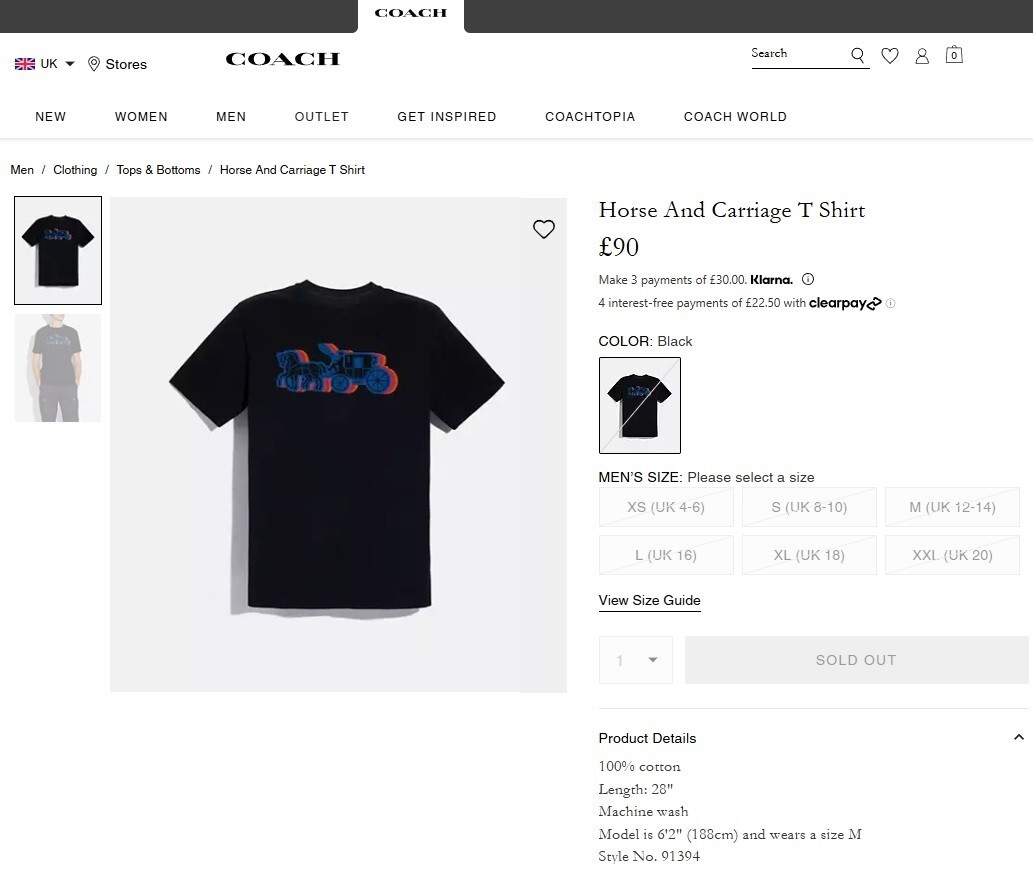
Task: Open the MEN navigation menu
Action: 231,117
